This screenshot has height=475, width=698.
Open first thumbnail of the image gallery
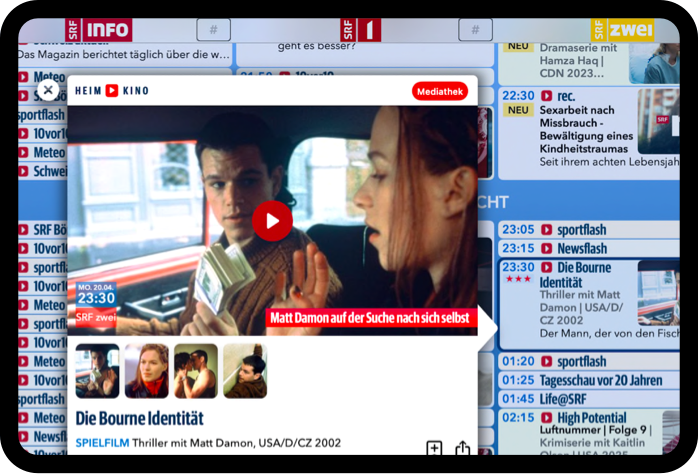point(97,371)
